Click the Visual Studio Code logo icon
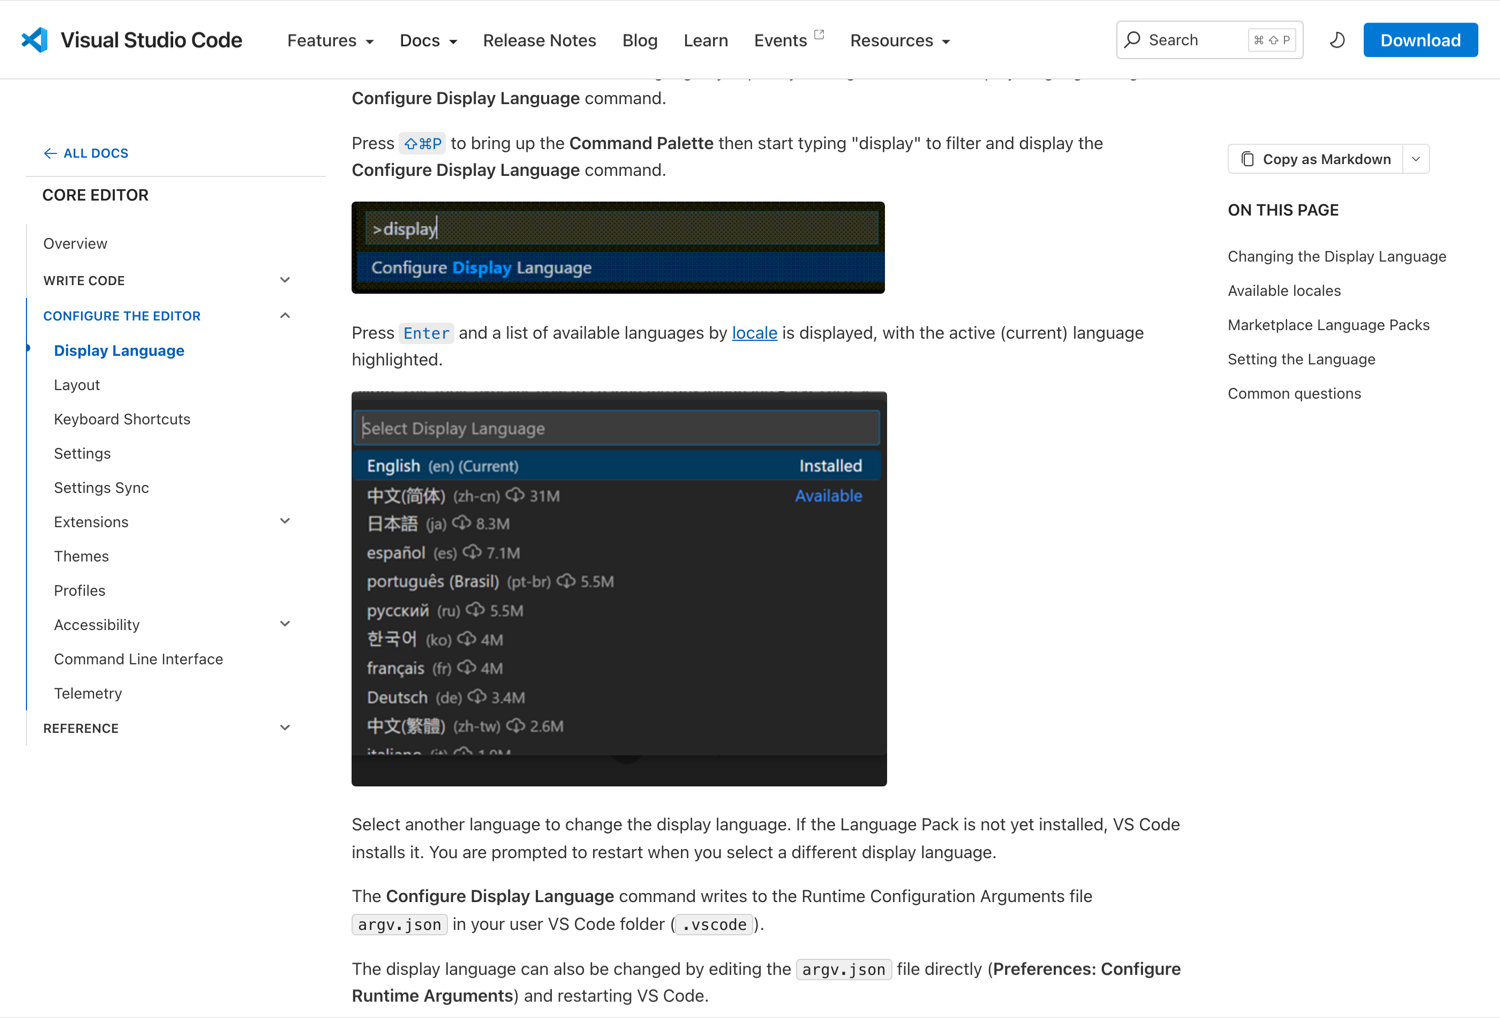 tap(34, 40)
